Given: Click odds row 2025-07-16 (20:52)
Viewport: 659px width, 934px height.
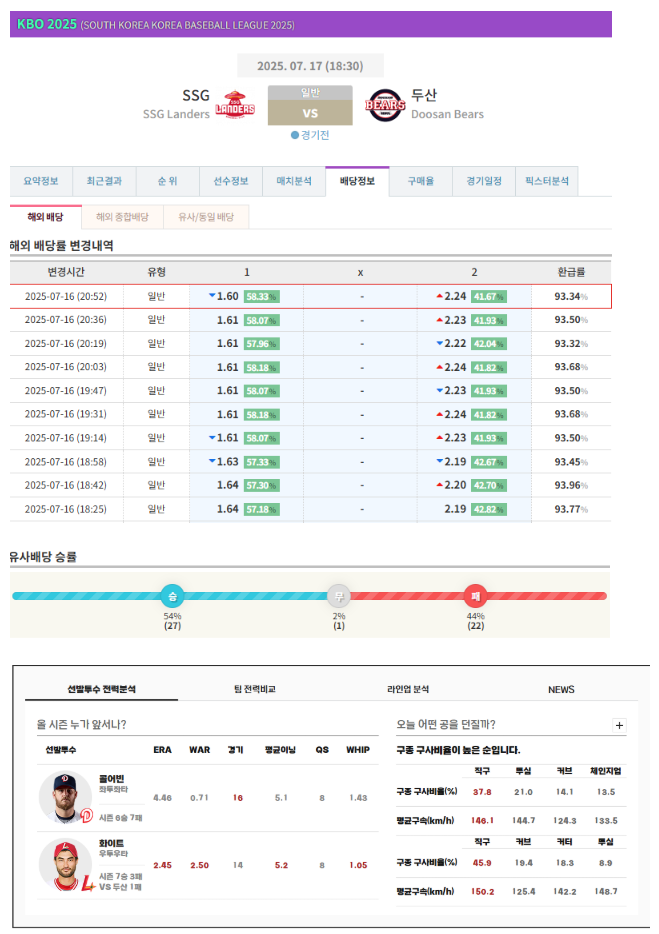Looking at the screenshot, I should 310,297.
